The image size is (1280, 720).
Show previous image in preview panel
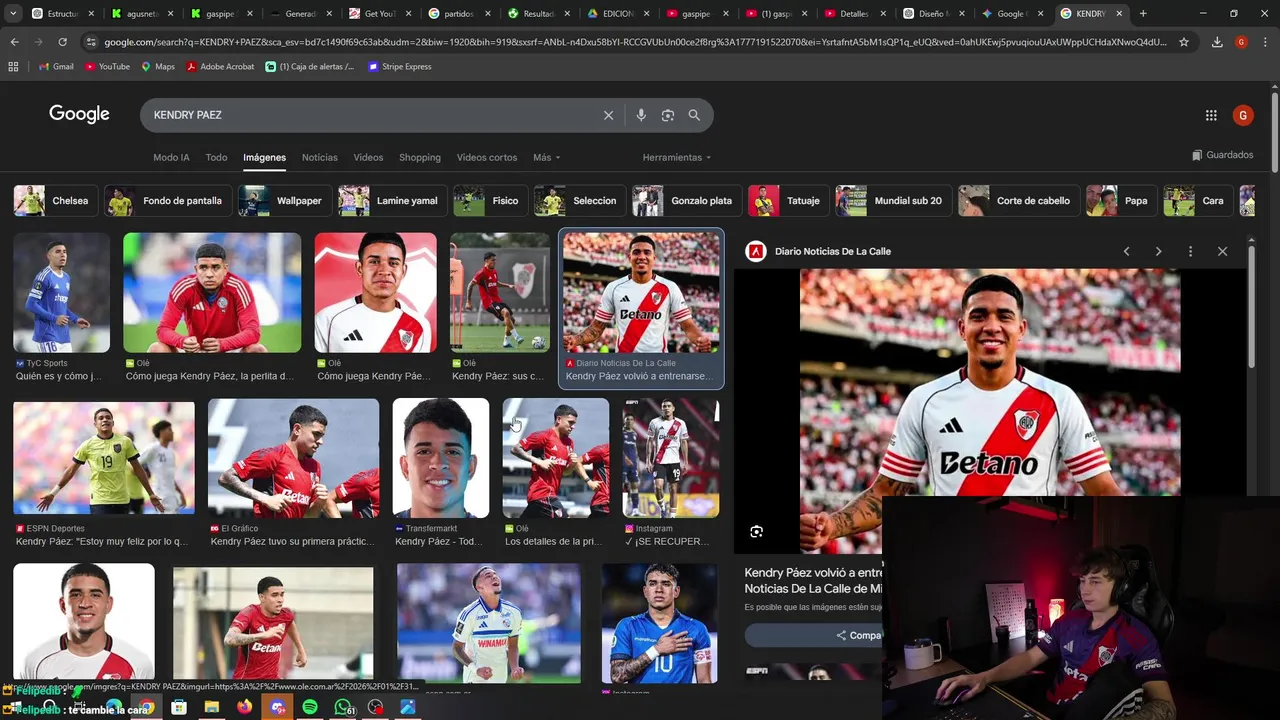point(1126,251)
